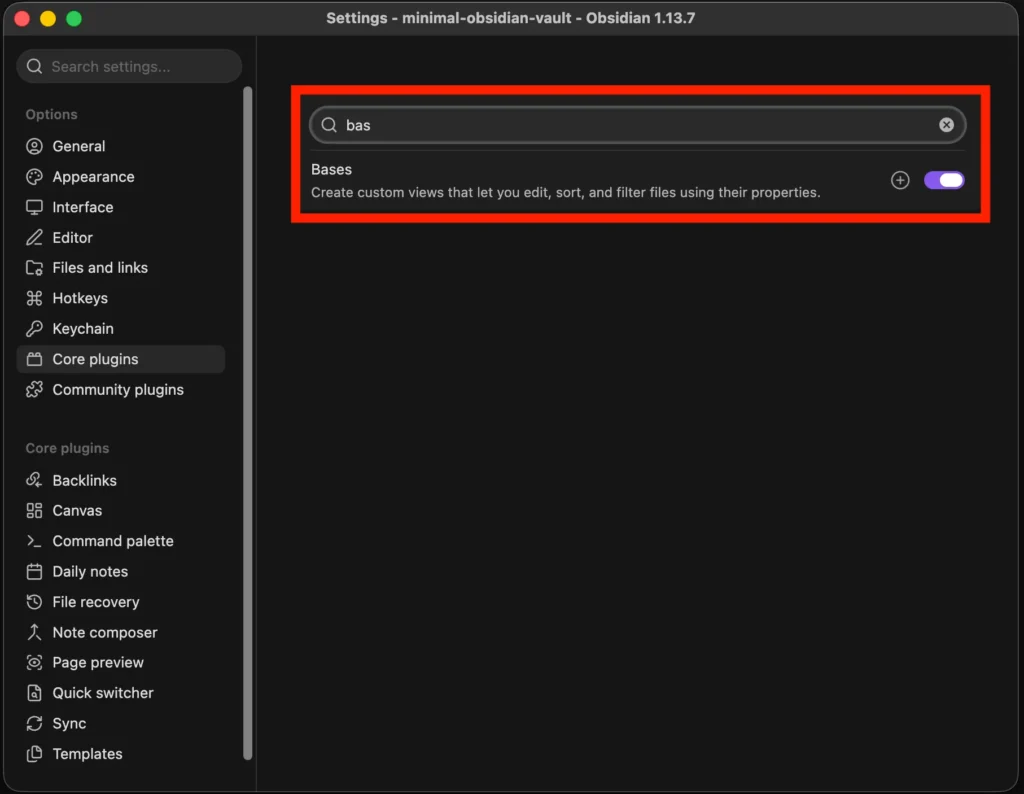Click the Canvas grid icon

[x=34, y=511]
